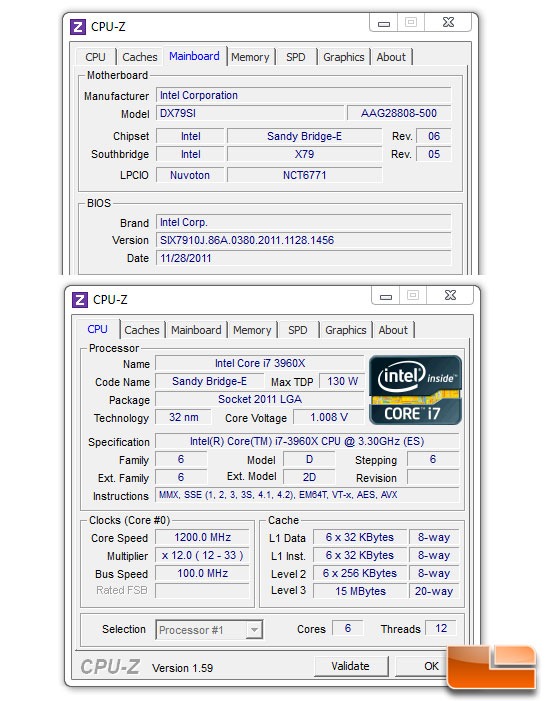Screen dimensions: 550x701
Task: Click the board revision AAG28808-500
Action: [399, 113]
